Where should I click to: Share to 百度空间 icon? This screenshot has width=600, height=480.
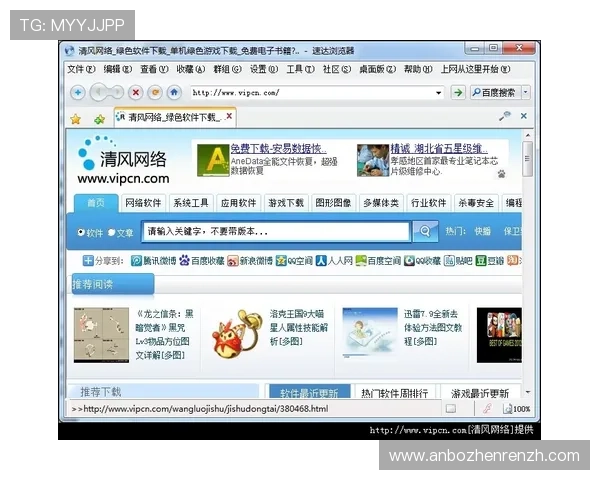point(361,261)
